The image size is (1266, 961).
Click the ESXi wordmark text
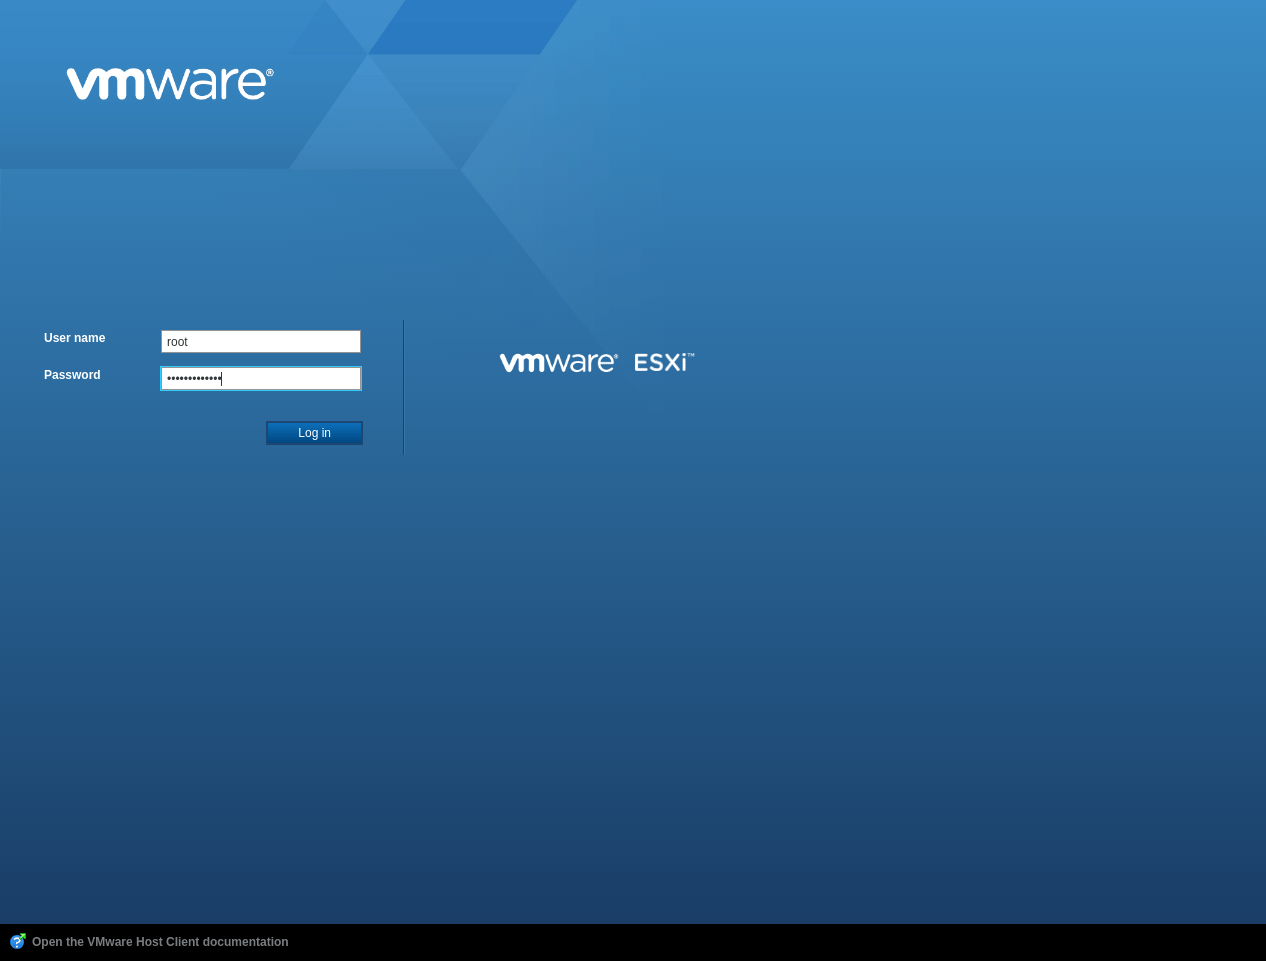[x=660, y=362]
